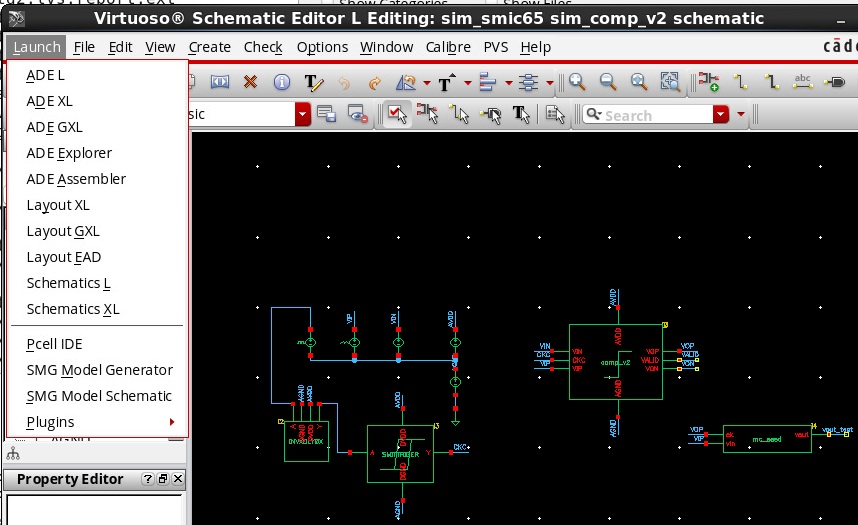Click the Save Workspace icon
Image resolution: width=858 pixels, height=525 pixels.
(x=327, y=114)
